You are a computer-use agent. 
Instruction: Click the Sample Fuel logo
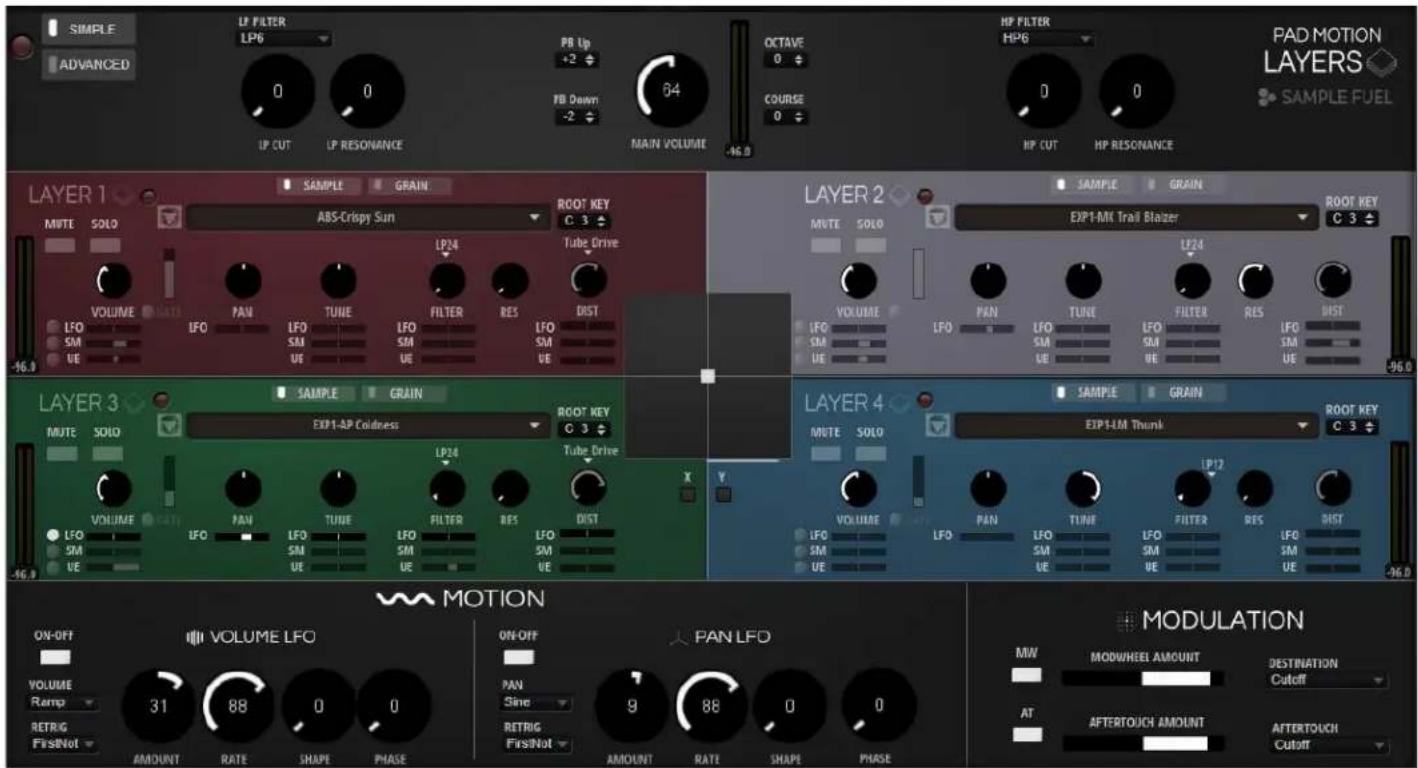click(x=1324, y=97)
